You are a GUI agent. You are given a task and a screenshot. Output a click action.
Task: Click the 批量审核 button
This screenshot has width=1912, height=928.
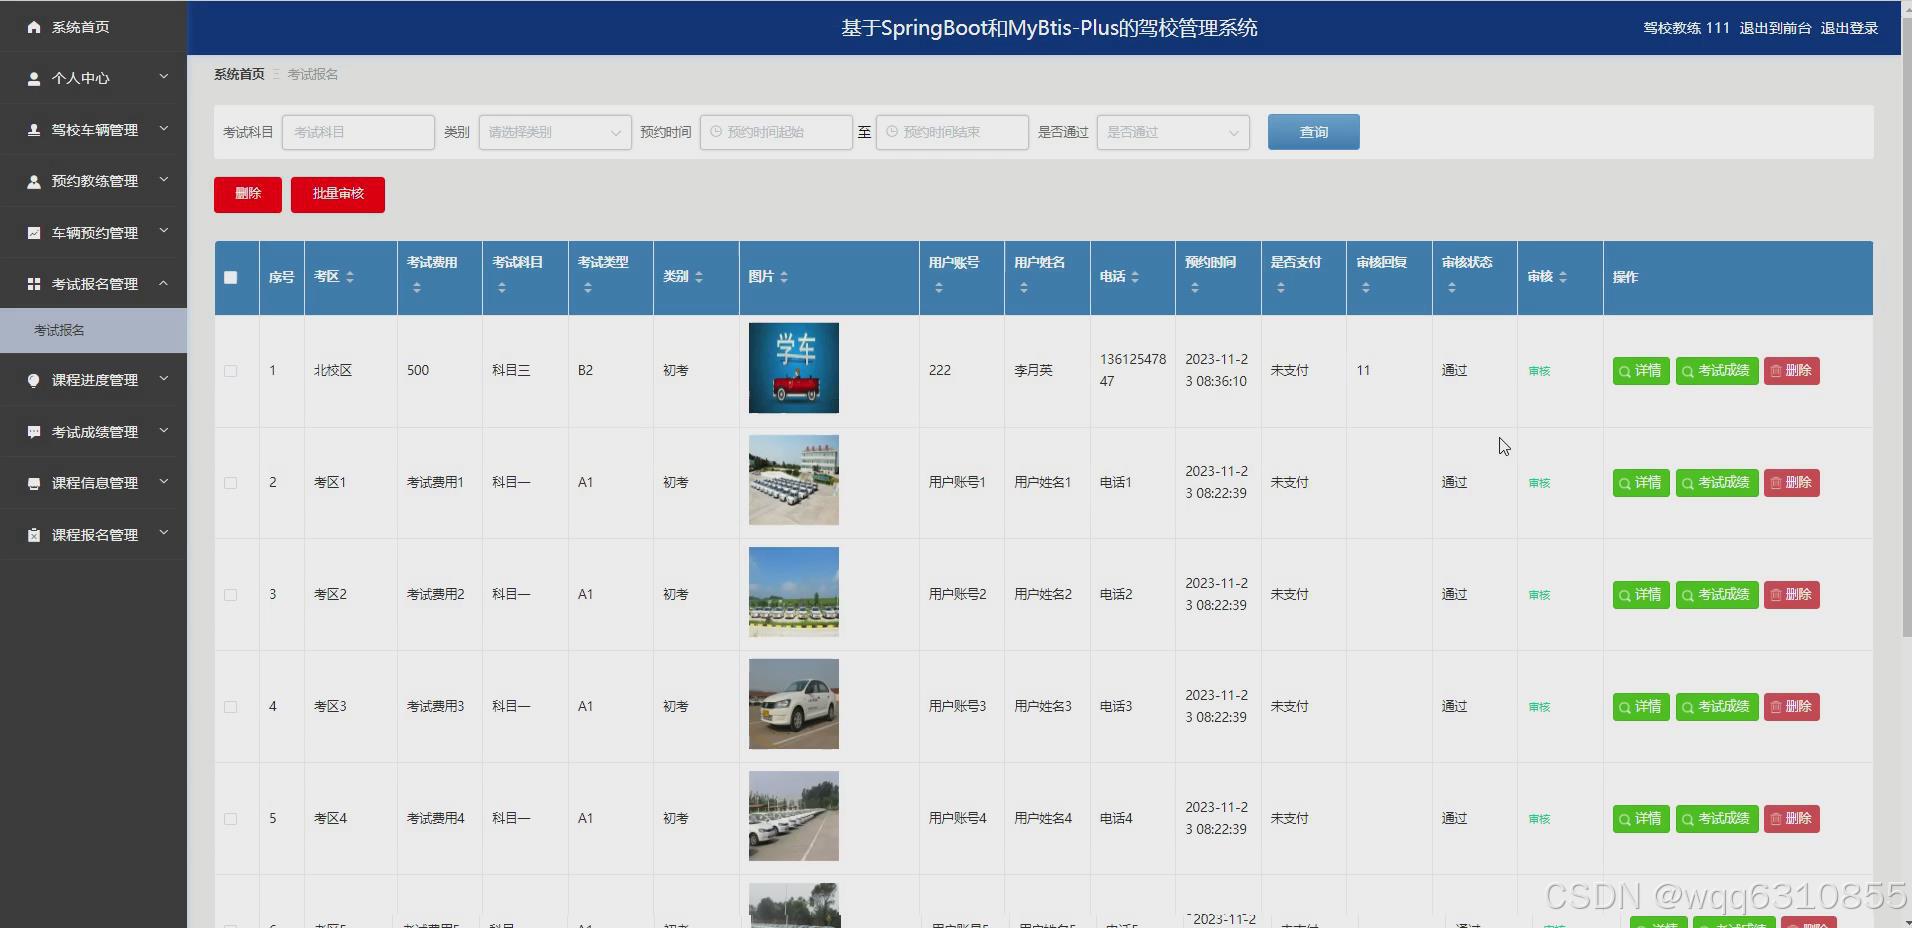pyautogui.click(x=338, y=194)
